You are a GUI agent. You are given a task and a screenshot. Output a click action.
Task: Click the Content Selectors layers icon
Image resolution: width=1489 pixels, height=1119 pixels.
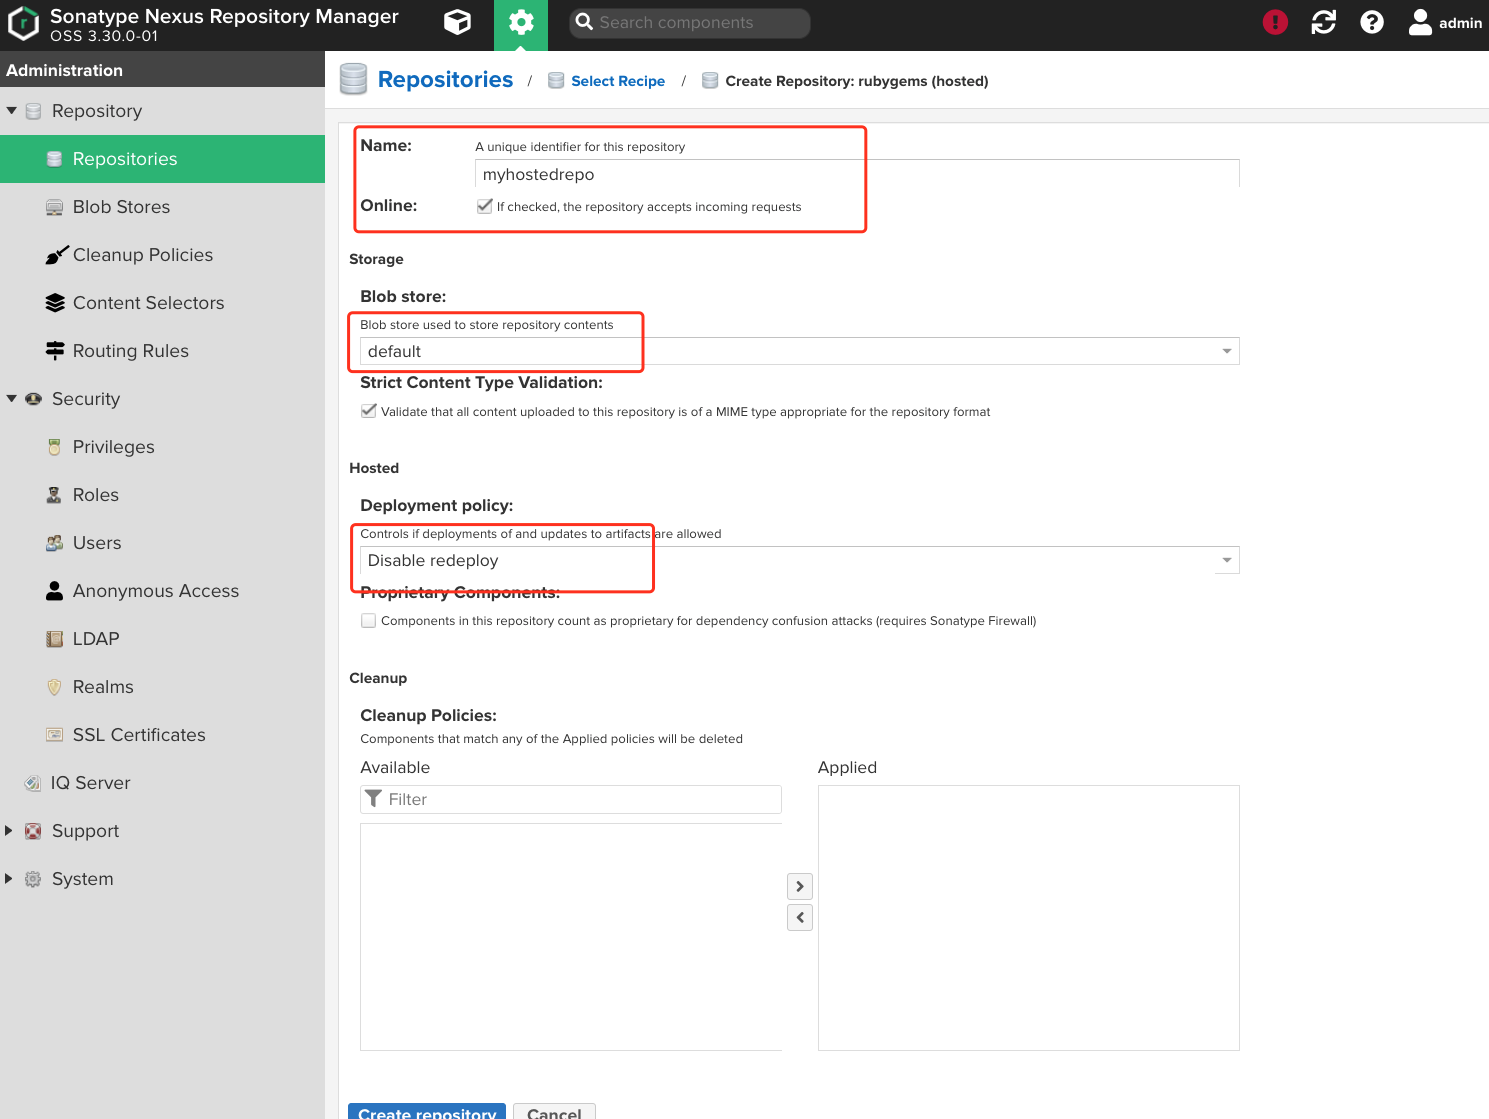point(55,303)
